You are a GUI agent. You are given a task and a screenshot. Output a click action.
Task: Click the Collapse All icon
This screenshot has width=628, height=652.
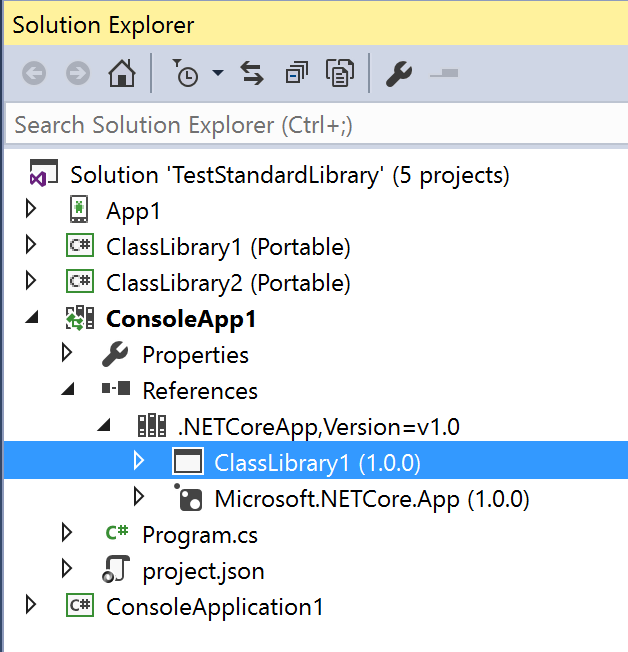pyautogui.click(x=297, y=72)
